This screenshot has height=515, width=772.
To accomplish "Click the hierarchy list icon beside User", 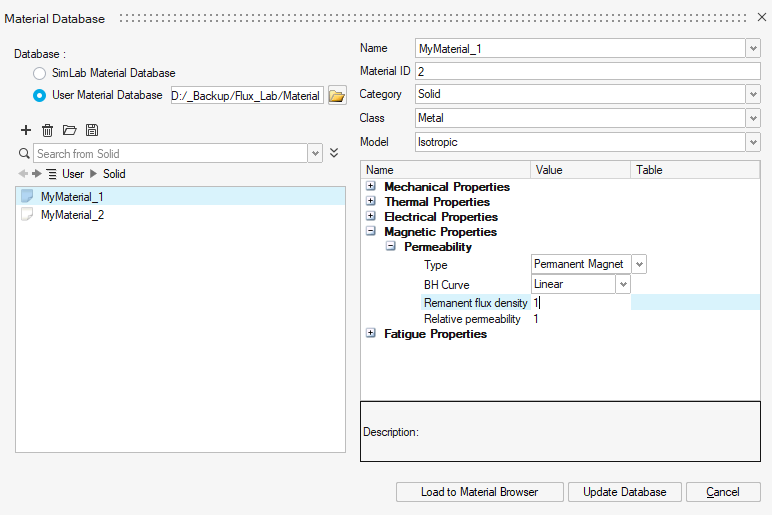I will coord(51,174).
